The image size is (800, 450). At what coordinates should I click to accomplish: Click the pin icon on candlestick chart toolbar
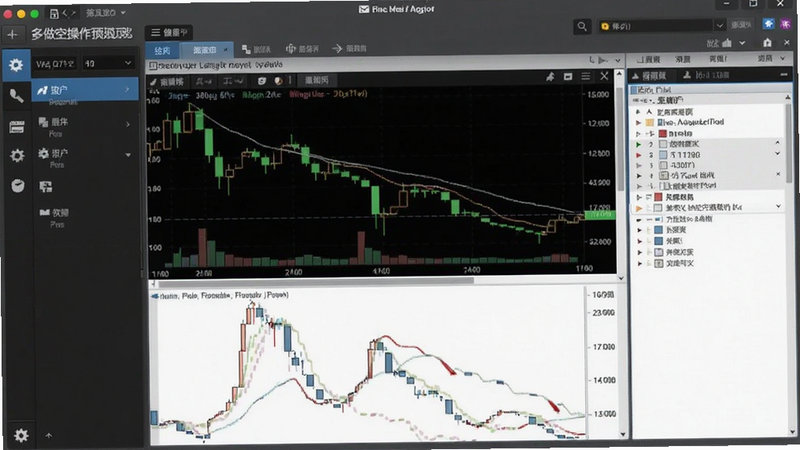tap(550, 77)
